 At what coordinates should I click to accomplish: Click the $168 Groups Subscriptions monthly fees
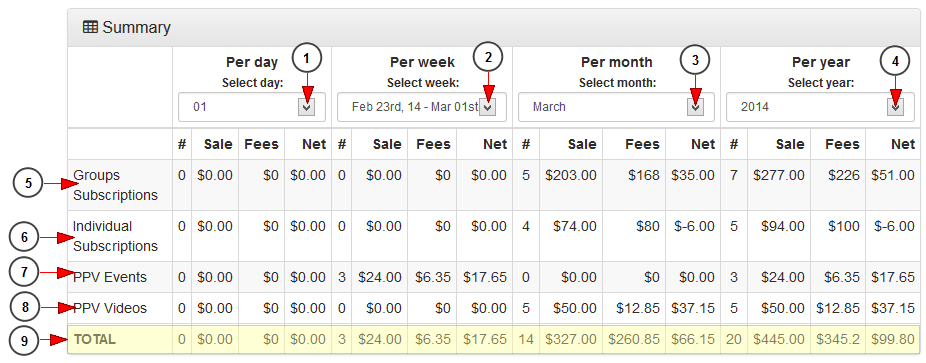pos(643,175)
